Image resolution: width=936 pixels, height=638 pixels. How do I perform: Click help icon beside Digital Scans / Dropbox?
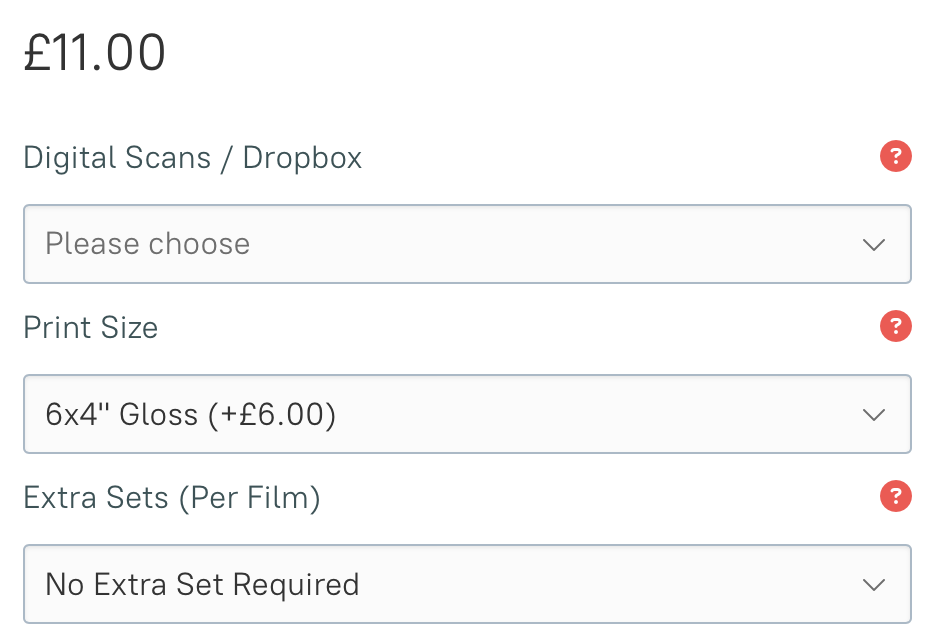[895, 157]
